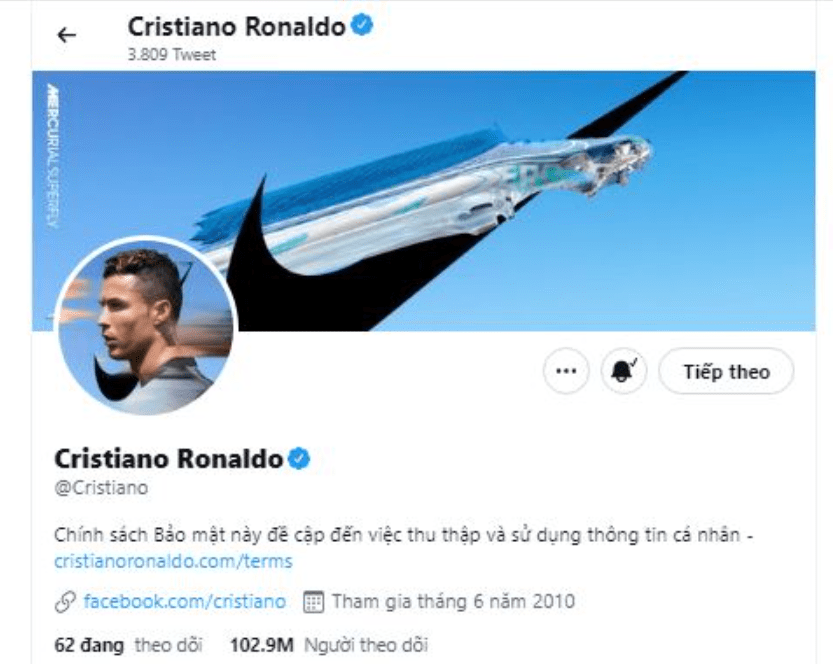Click the calendar icon by the join date

point(313,602)
